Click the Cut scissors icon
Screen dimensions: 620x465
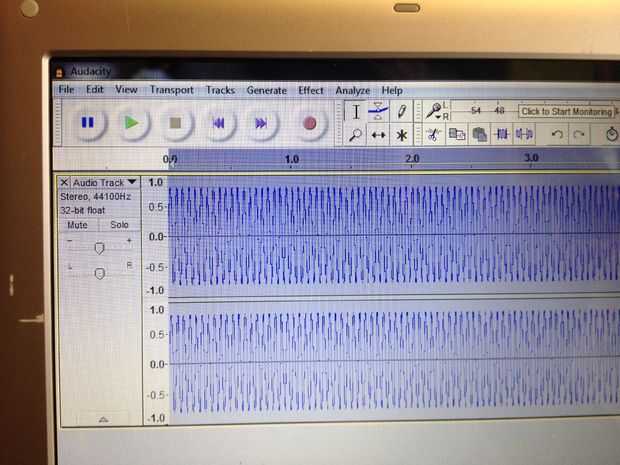433,134
